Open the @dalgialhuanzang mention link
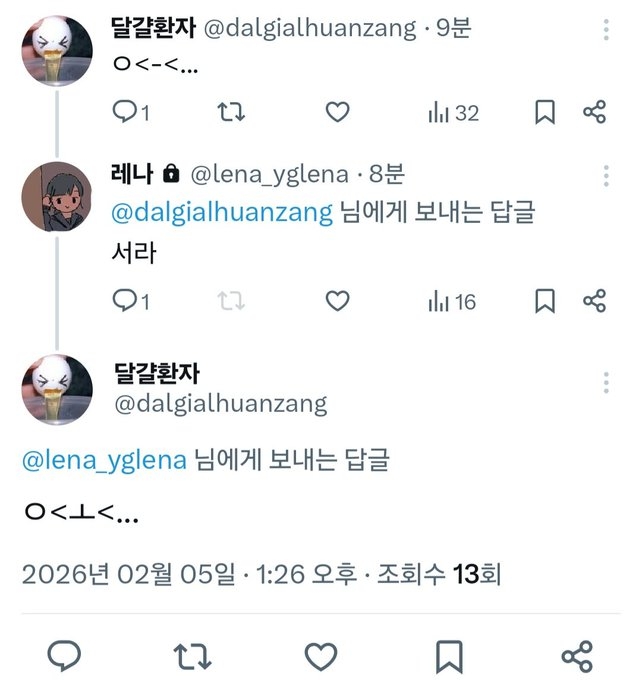 click(x=221, y=213)
